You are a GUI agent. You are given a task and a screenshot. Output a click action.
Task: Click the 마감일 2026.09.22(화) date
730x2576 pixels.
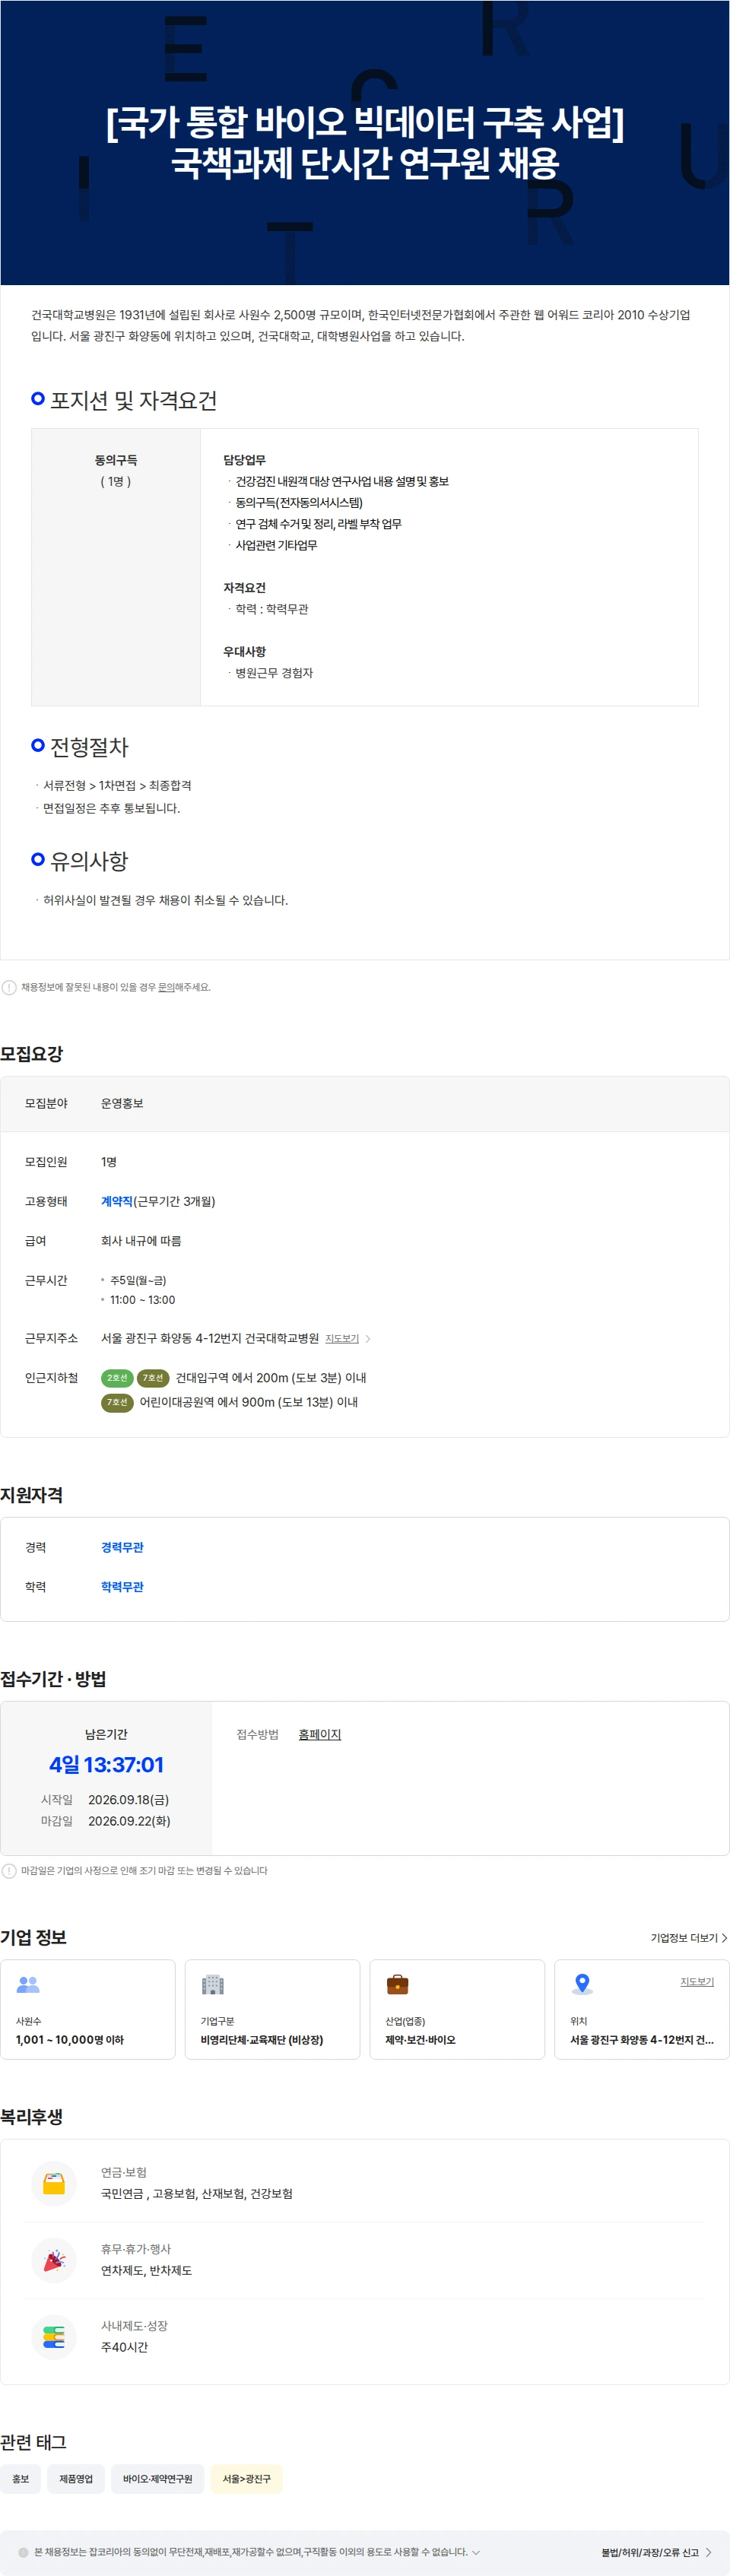[x=129, y=1821]
